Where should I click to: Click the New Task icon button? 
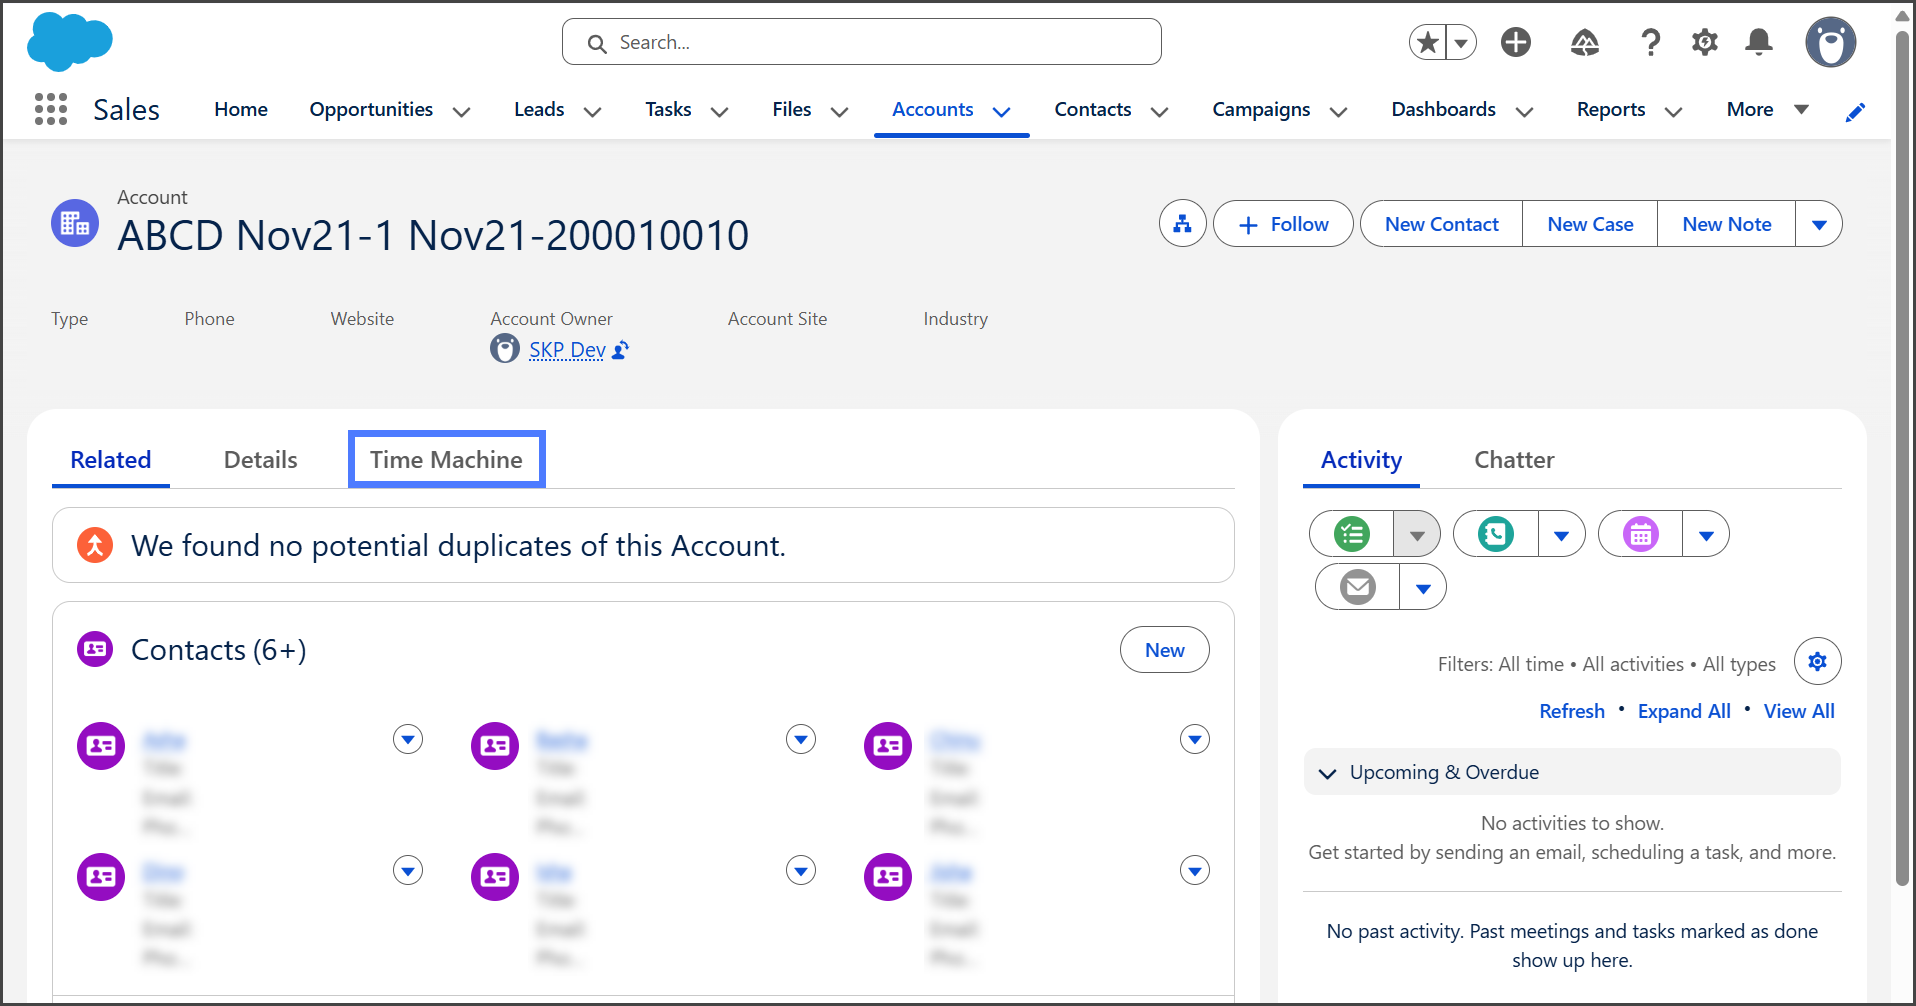1352,534
